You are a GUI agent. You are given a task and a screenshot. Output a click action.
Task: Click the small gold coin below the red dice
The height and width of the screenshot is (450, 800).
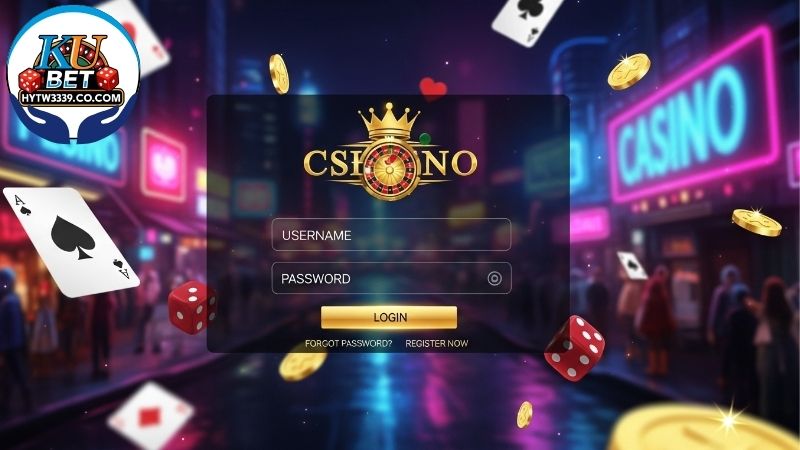point(524,414)
